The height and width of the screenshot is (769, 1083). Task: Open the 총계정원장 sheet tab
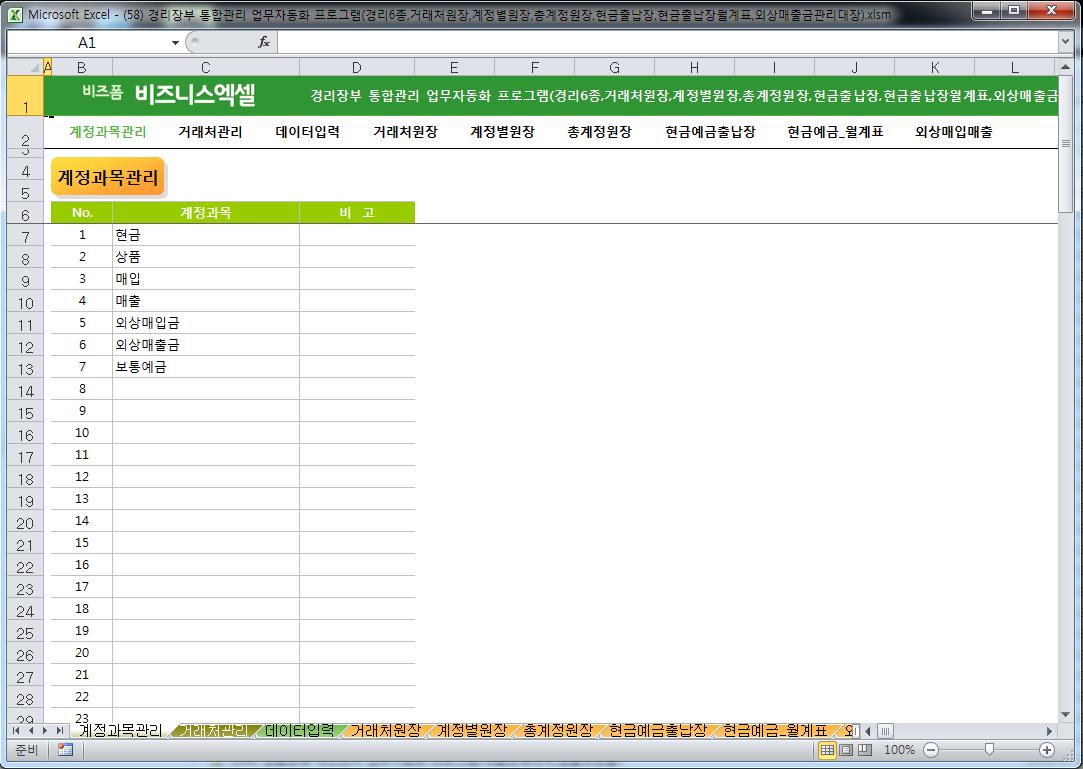558,730
